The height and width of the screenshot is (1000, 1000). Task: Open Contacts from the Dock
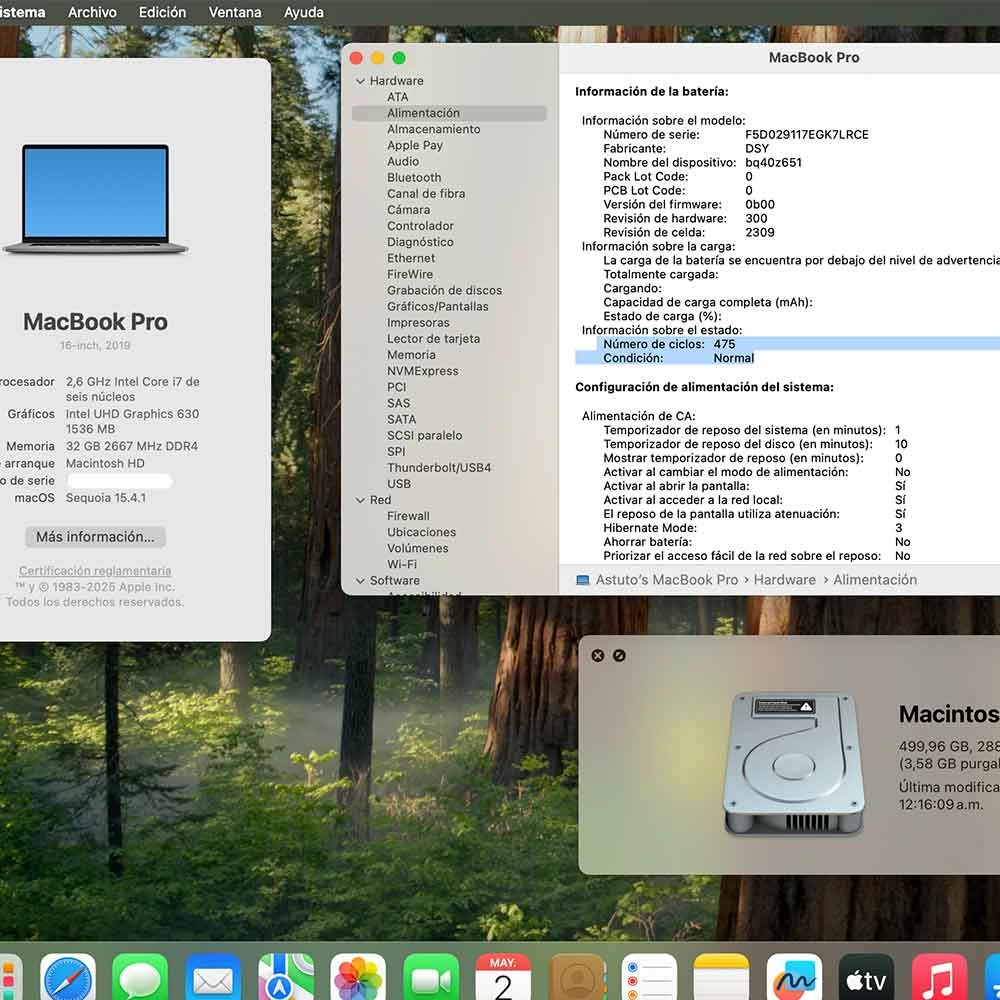click(577, 979)
